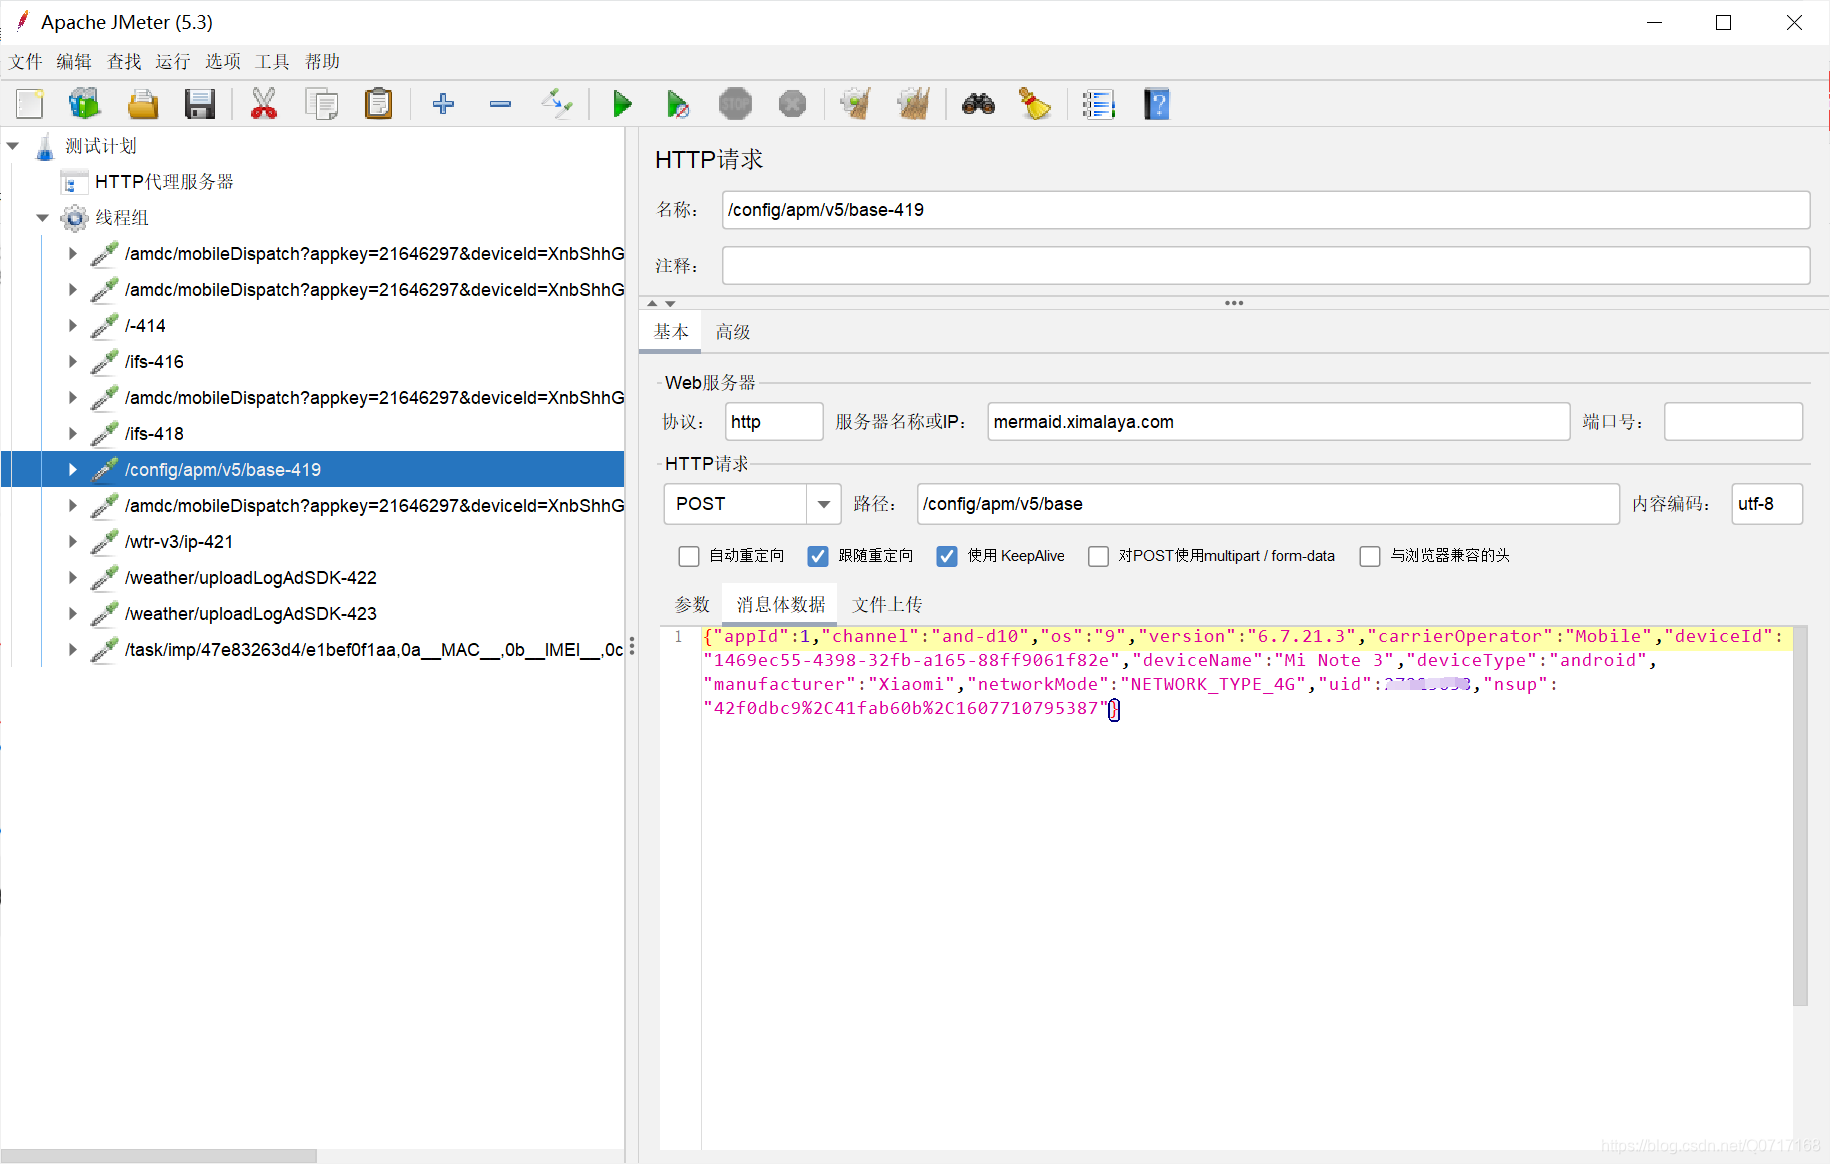Switch to the 基本 tab
The height and width of the screenshot is (1164, 1830).
[670, 332]
